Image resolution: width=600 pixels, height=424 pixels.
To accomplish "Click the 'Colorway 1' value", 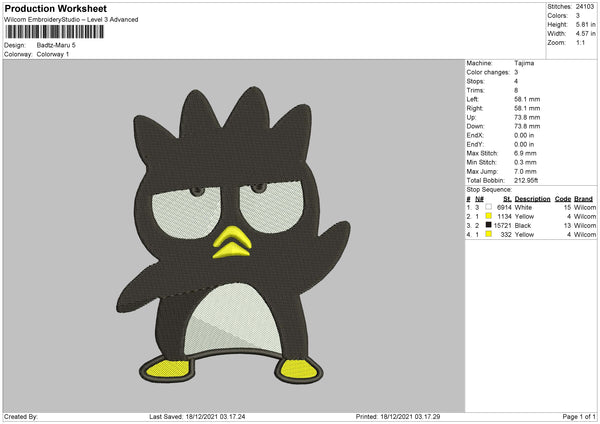I will 53,54.
